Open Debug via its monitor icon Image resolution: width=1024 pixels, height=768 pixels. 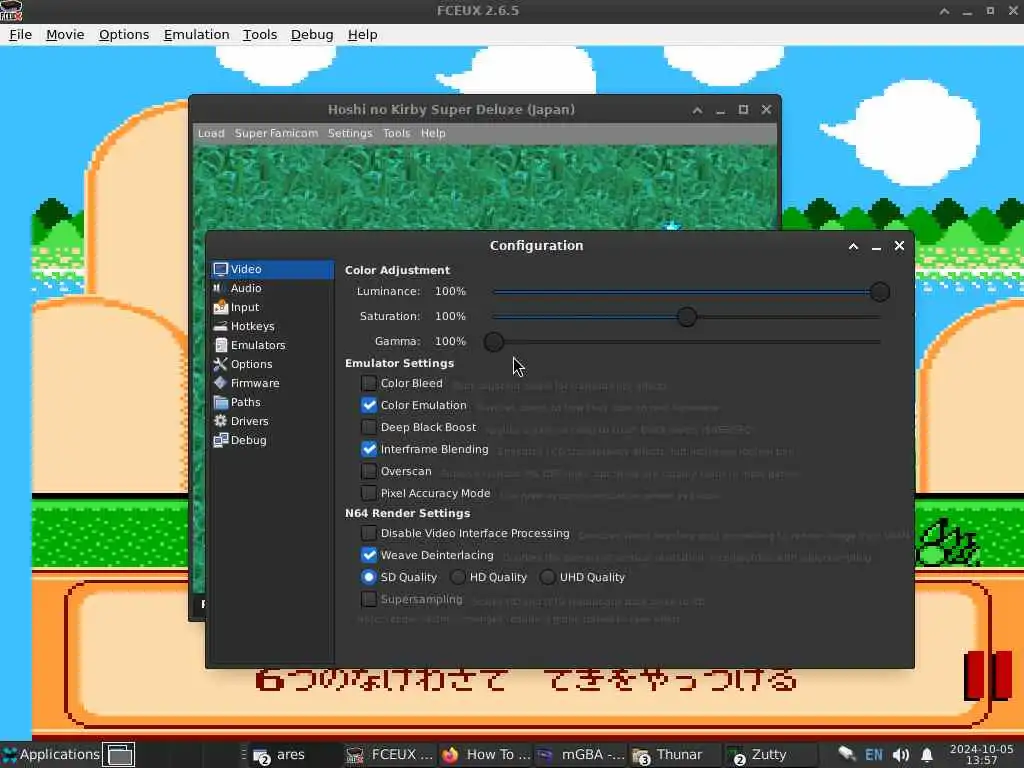(221, 440)
